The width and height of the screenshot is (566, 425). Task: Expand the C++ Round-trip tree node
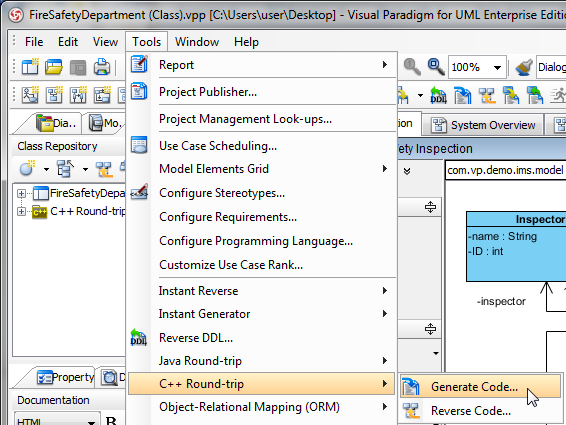pos(21,211)
